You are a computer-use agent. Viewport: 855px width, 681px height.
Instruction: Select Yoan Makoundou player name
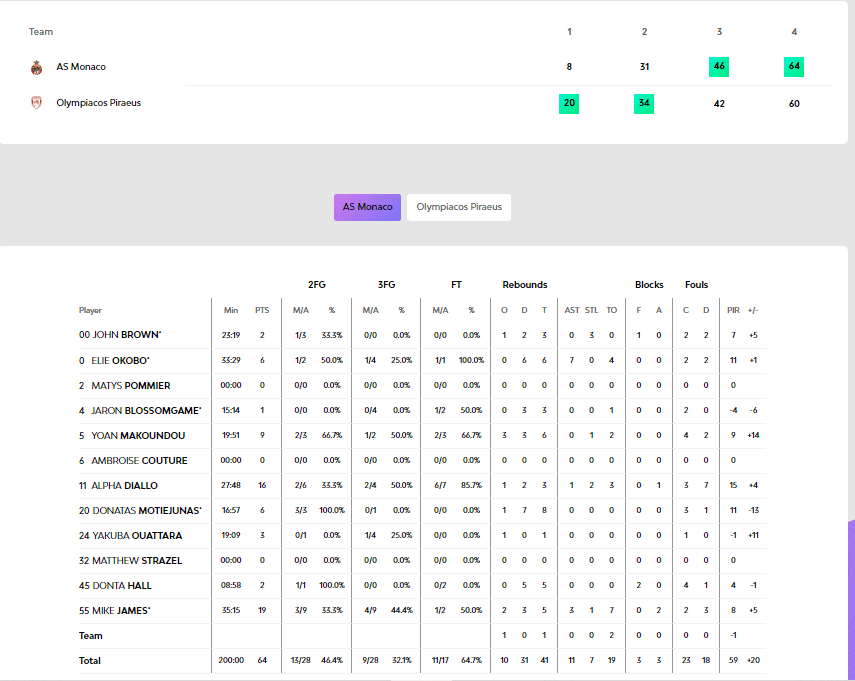point(132,435)
